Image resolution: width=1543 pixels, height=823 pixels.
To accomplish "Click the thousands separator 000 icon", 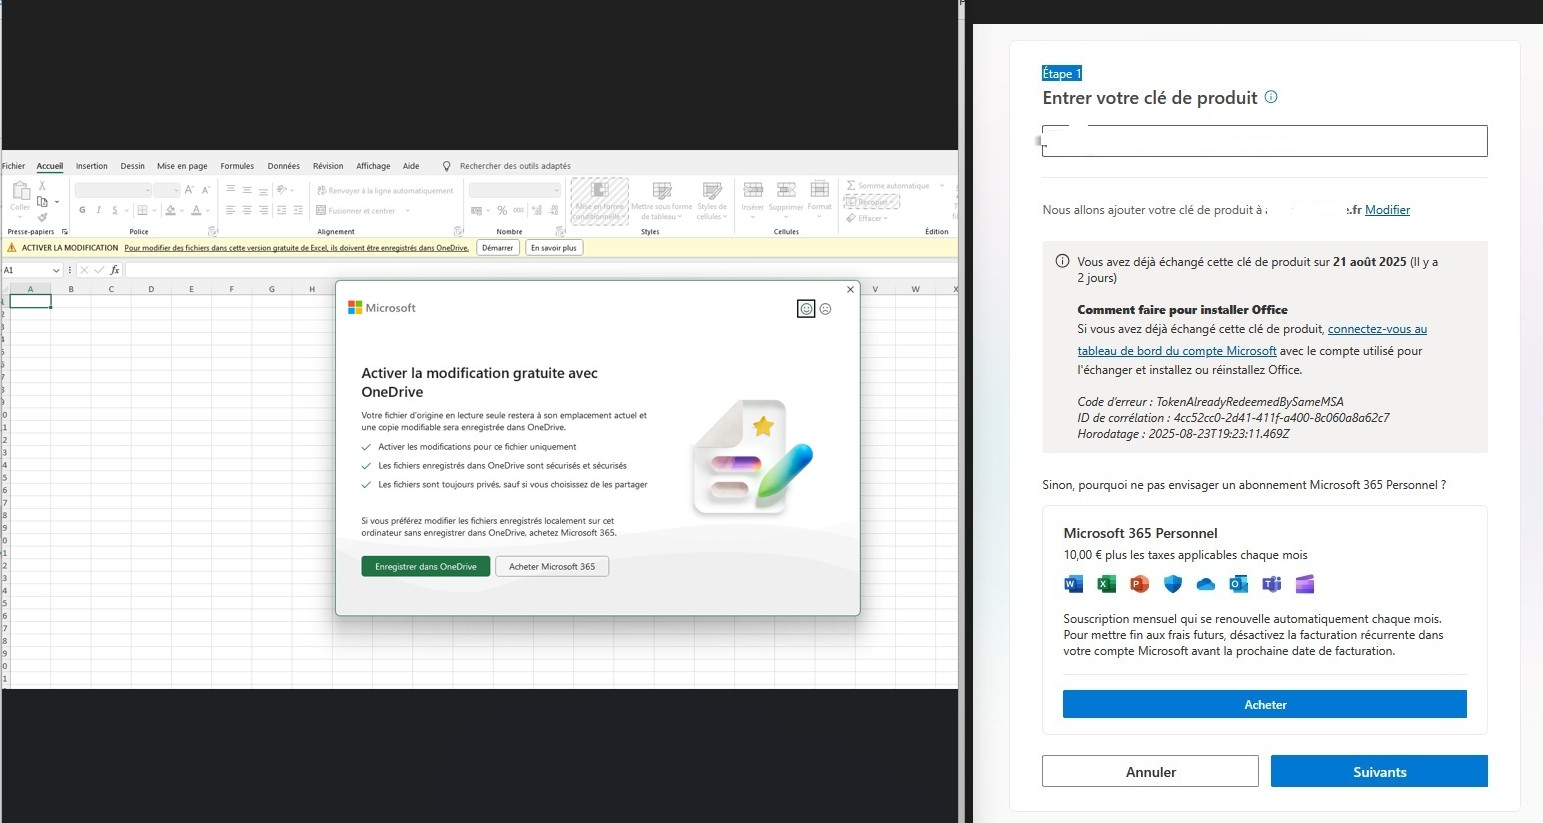I will pos(518,210).
